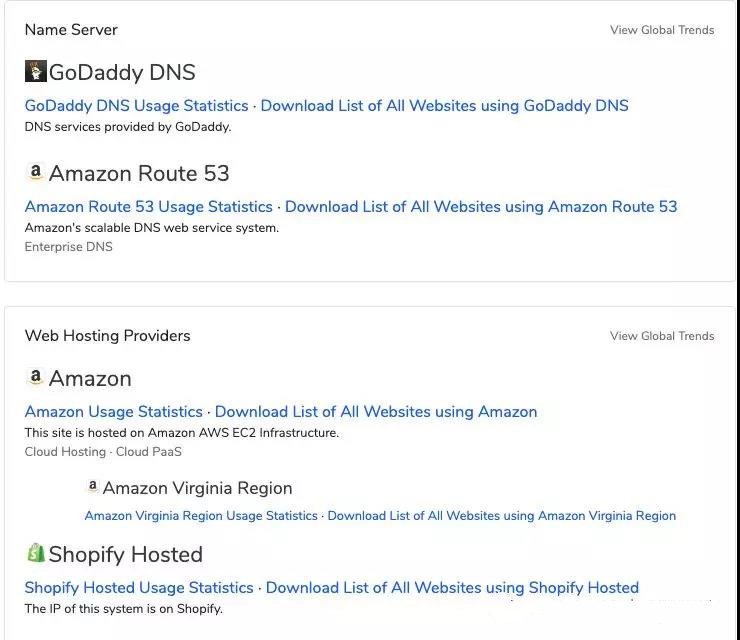Open Amazon Route 53 Usage Statistics
740x640 pixels.
point(149,207)
